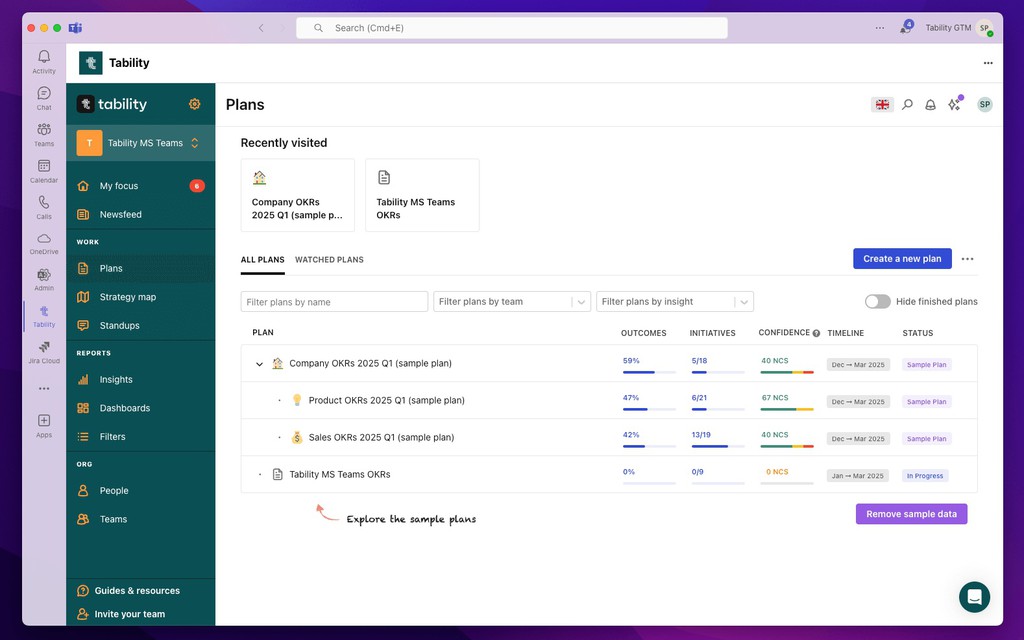Collapse the Company OKRs 2025 Q1 plan row
1024x640 pixels.
[x=258, y=363]
